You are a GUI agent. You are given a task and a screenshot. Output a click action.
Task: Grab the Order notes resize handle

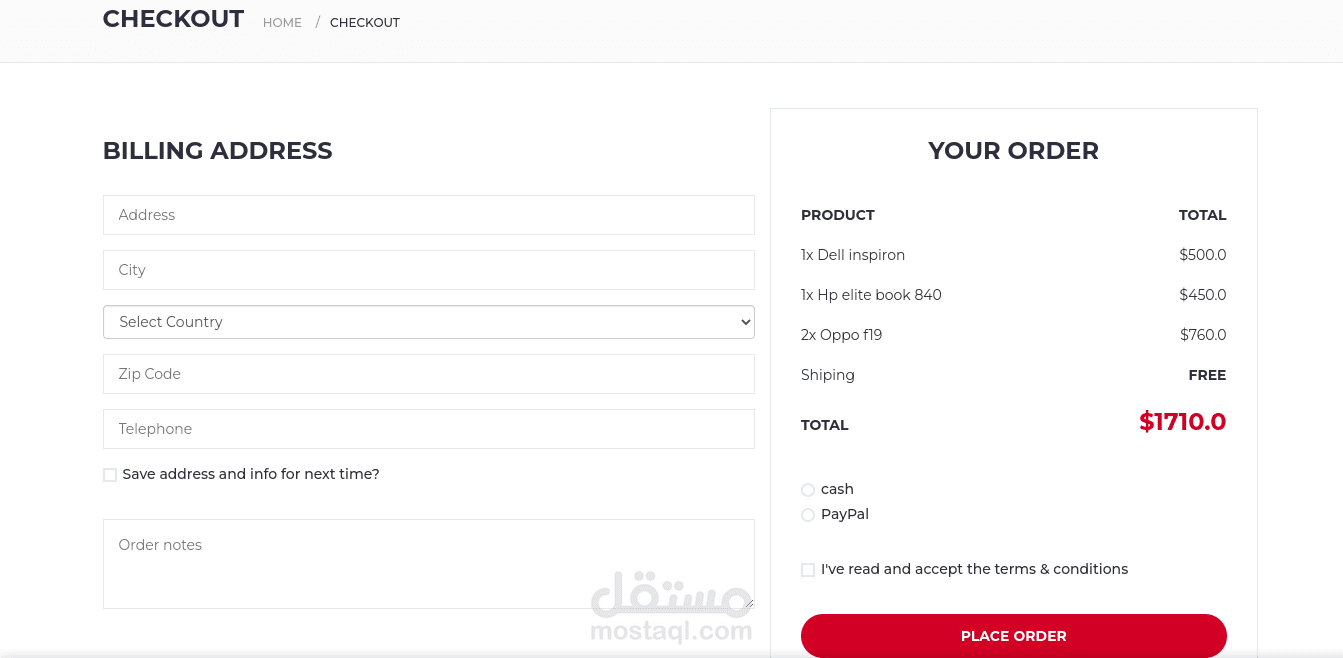click(x=748, y=603)
